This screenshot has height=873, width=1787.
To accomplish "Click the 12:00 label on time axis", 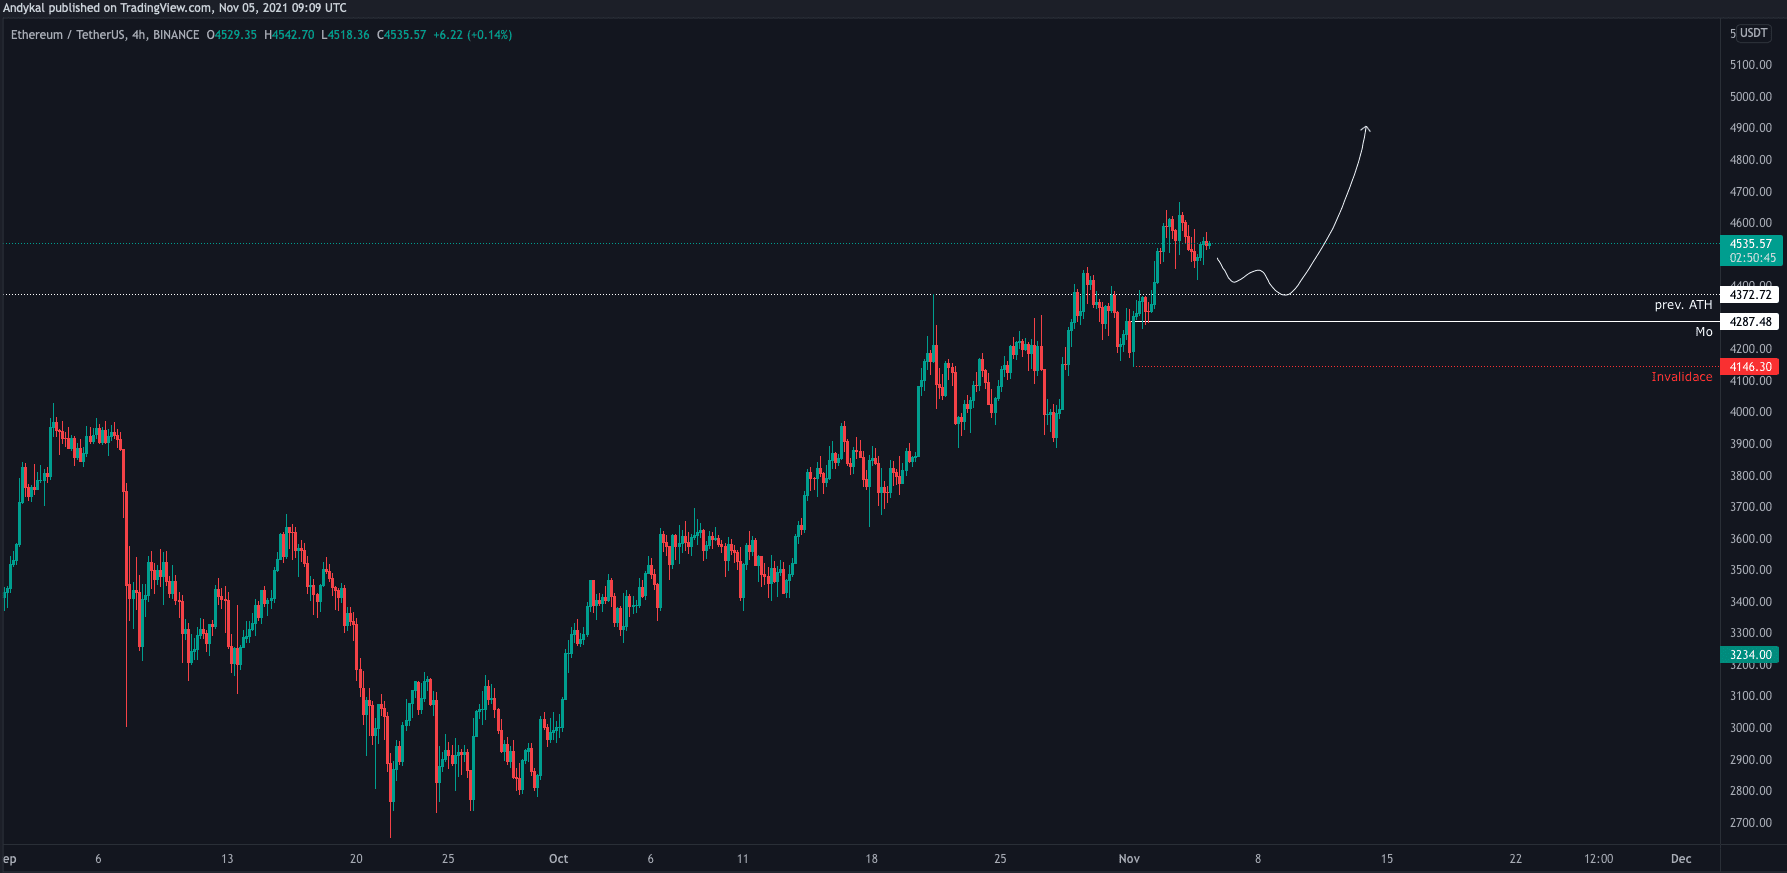I will [x=1598, y=859].
